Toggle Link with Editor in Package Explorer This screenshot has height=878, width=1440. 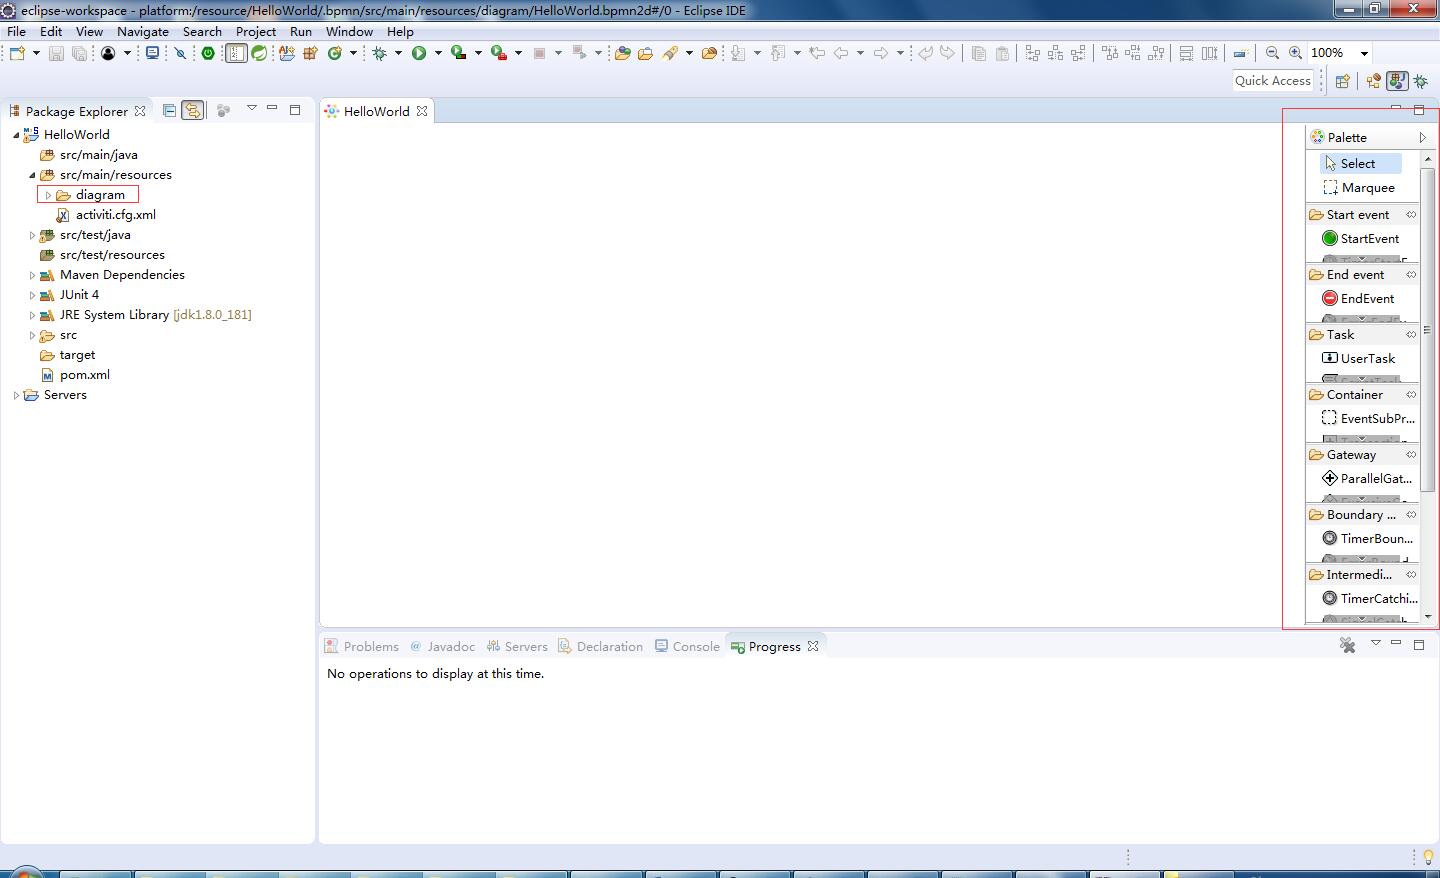point(192,110)
